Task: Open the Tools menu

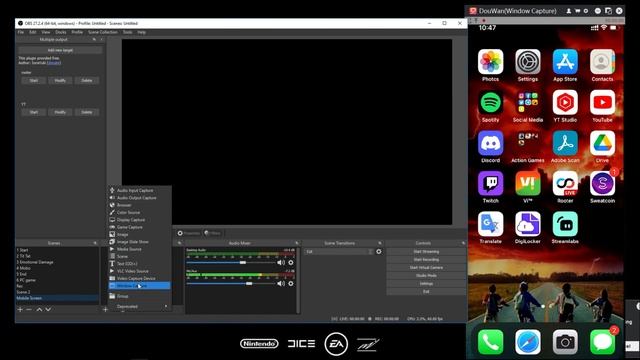Action: tap(127, 32)
